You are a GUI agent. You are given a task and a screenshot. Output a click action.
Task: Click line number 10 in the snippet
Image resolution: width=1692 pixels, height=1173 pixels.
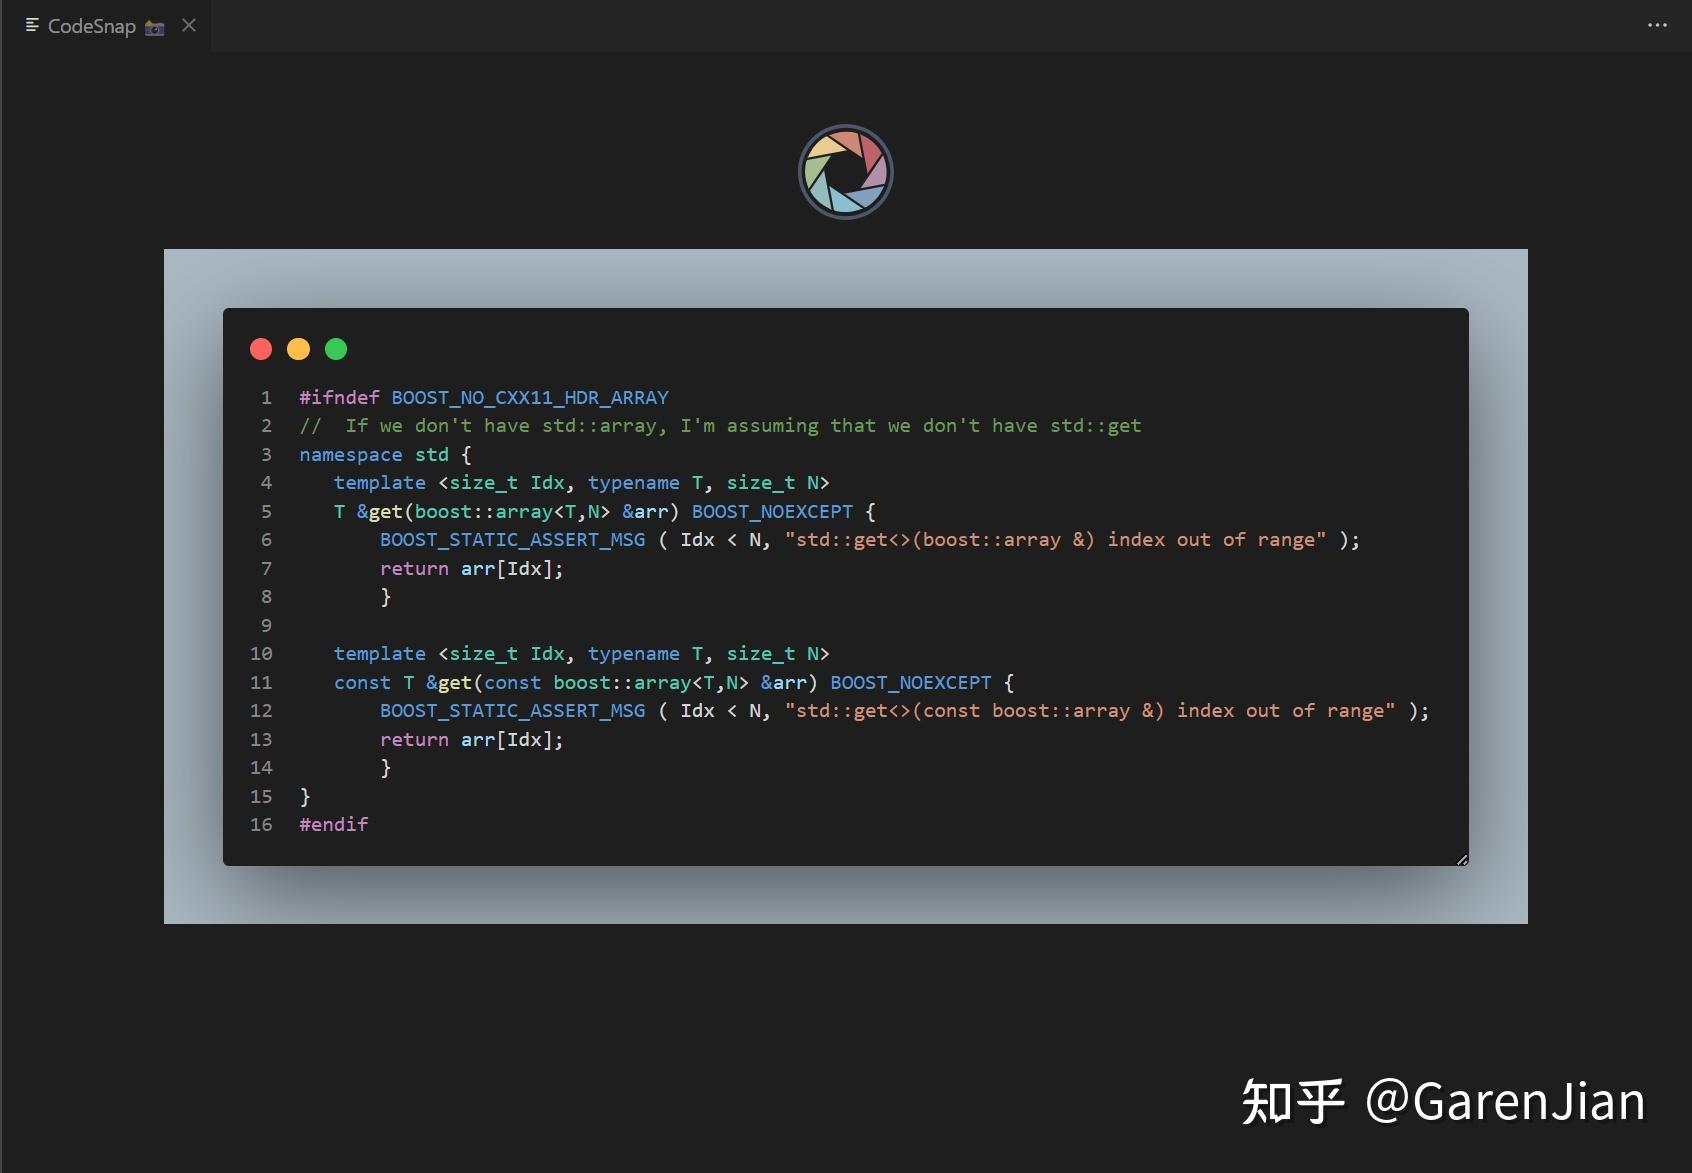pyautogui.click(x=262, y=654)
